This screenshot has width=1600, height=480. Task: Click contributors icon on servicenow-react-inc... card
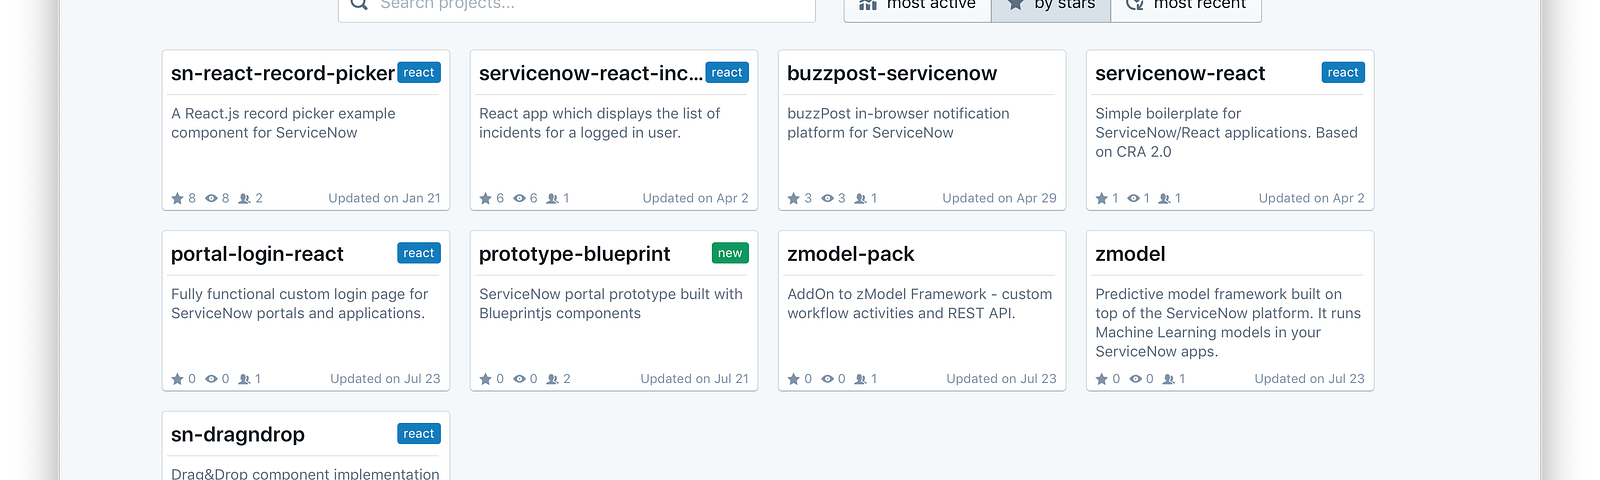[552, 198]
